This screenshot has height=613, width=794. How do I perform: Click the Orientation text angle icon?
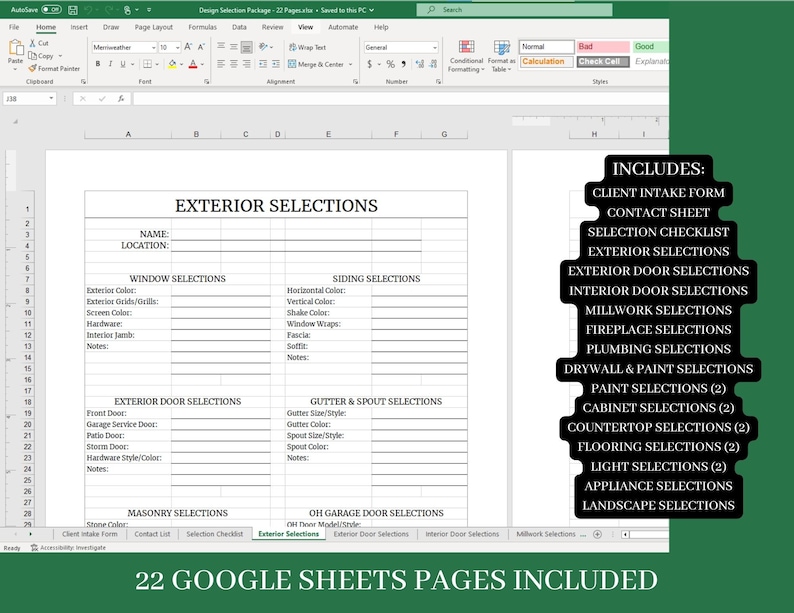tap(263, 47)
